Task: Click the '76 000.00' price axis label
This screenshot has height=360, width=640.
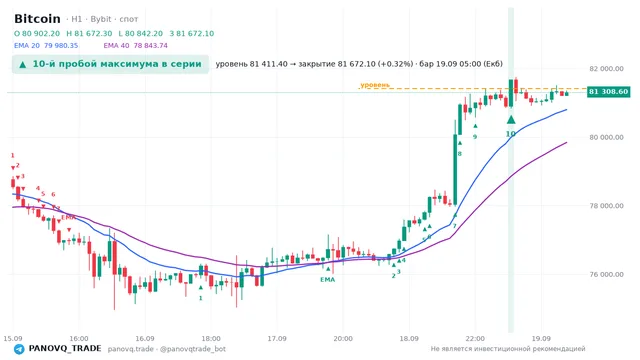Action: pyautogui.click(x=607, y=274)
